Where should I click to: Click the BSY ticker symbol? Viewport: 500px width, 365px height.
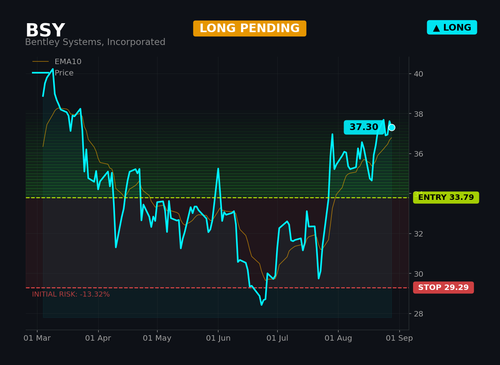(45, 30)
